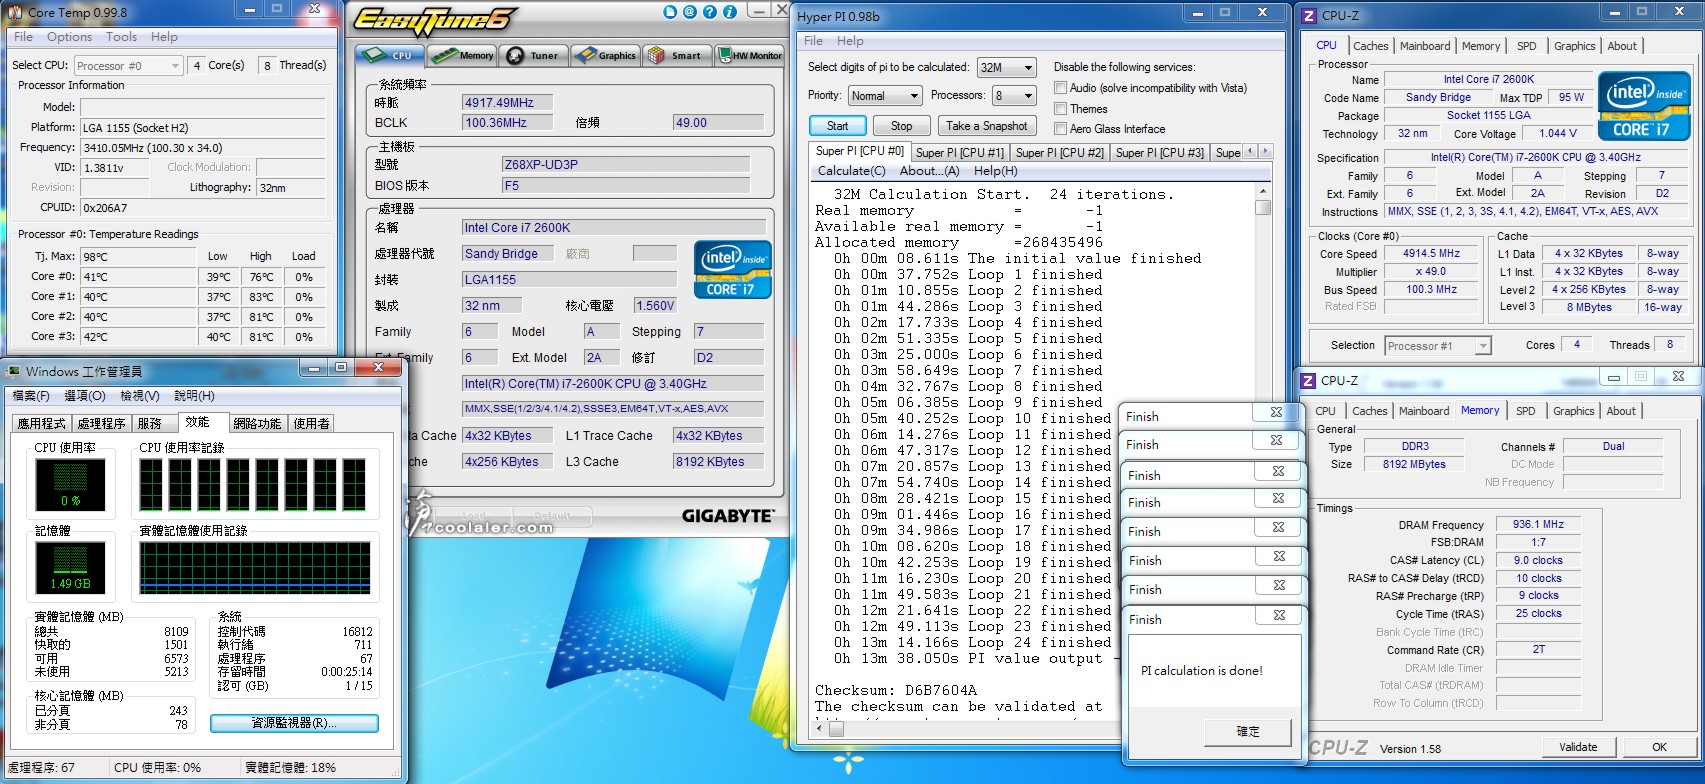This screenshot has width=1705, height=784.
Task: Click the scroll-up arrow of Hyper PI output
Action: click(x=1263, y=190)
